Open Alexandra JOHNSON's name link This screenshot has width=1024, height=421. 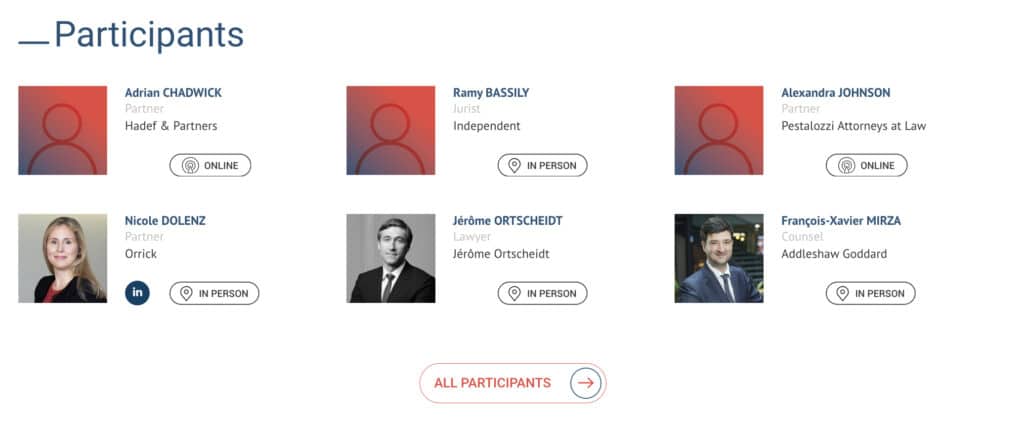[x=835, y=93]
